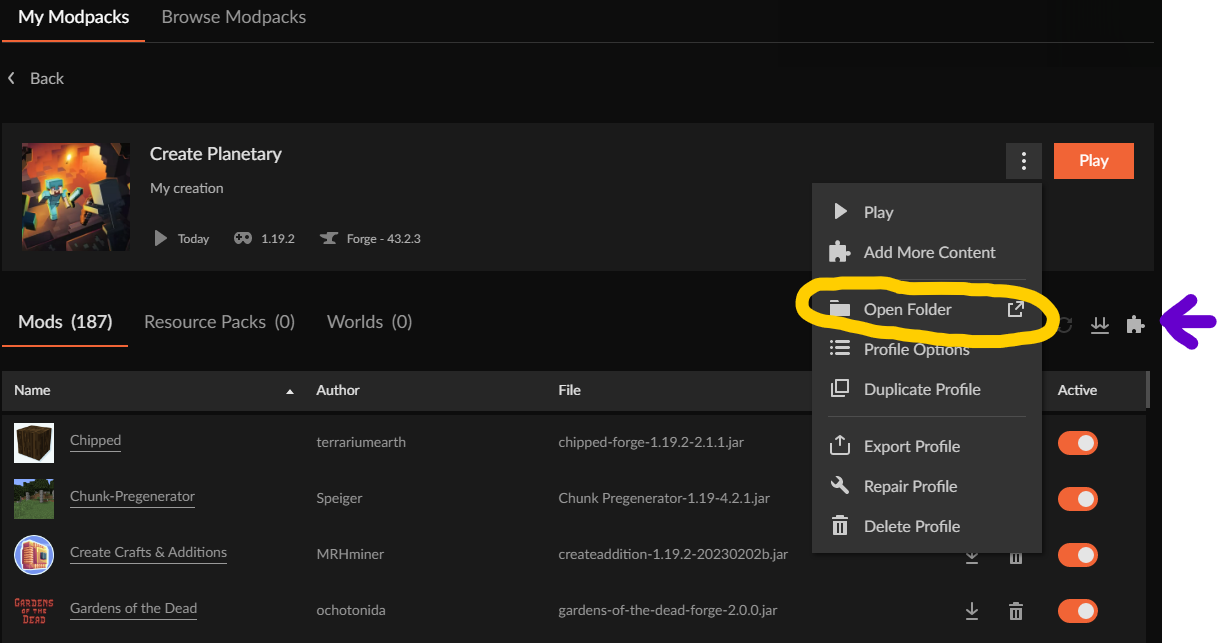The width and height of the screenshot is (1217, 643).
Task: Click the puzzle piece add content icon
Action: click(x=1134, y=325)
